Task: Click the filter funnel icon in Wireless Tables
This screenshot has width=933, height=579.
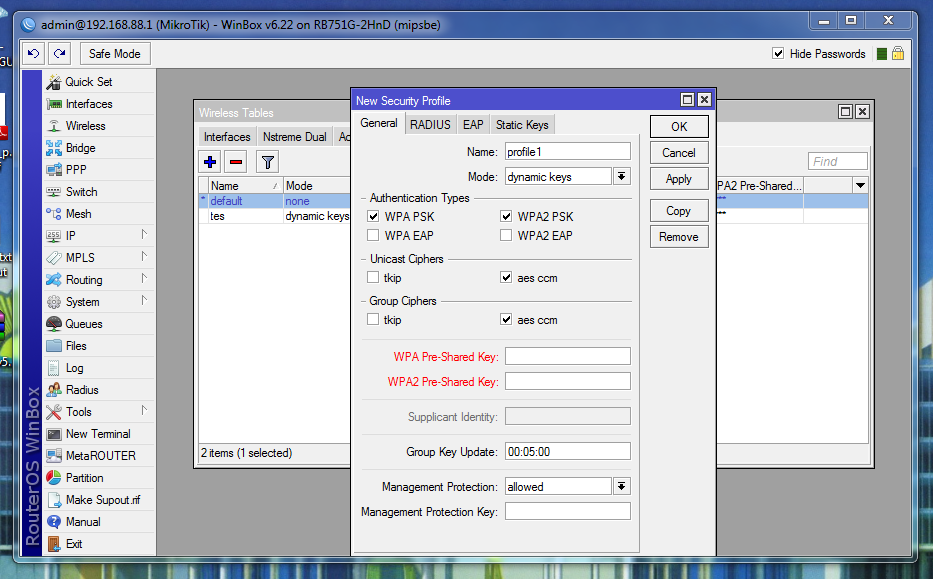Action: tap(268, 162)
